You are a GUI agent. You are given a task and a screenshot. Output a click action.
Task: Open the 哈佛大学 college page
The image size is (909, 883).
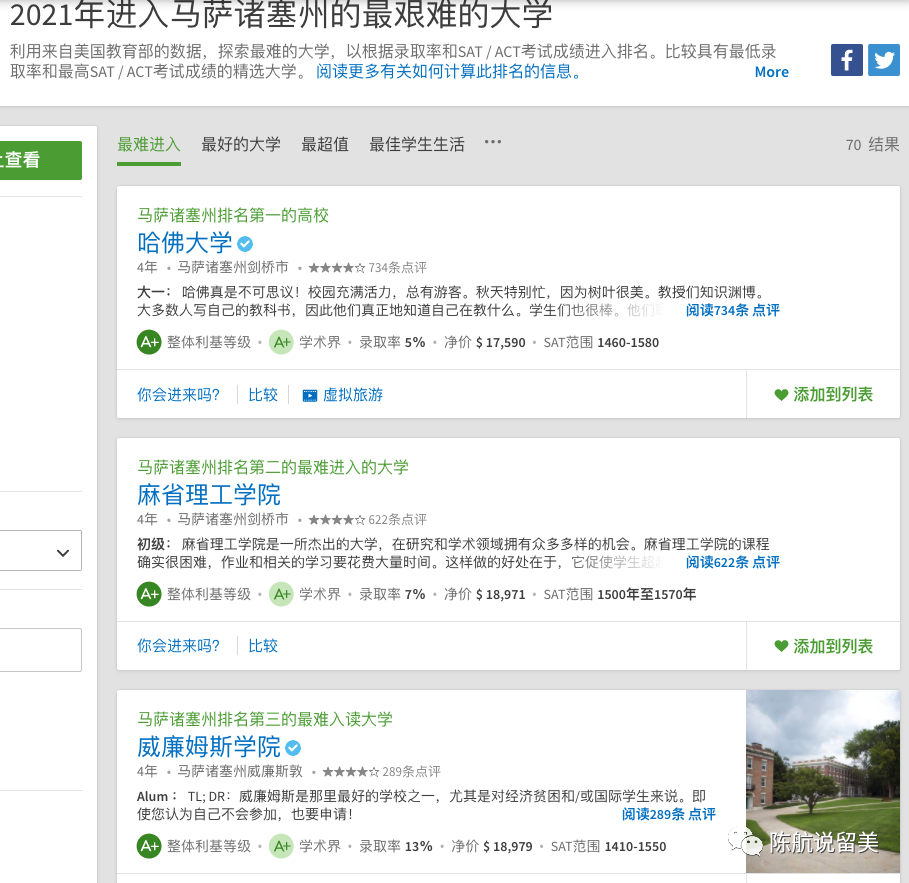(184, 242)
